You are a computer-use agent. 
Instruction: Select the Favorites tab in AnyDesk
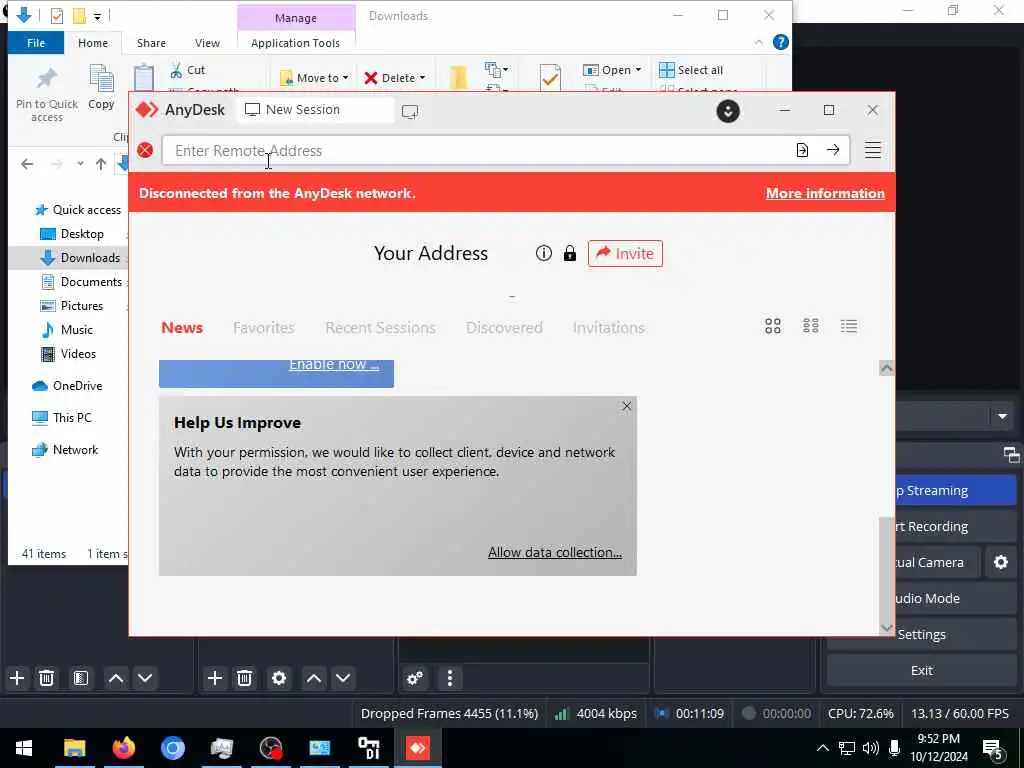click(x=264, y=327)
